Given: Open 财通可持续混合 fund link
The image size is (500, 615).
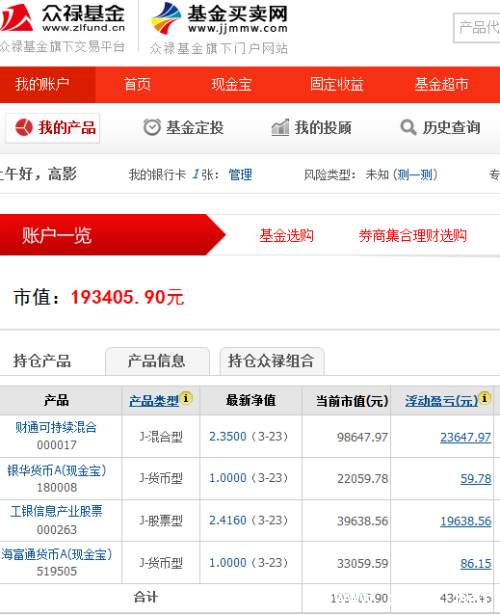Looking at the screenshot, I should tap(56, 427).
